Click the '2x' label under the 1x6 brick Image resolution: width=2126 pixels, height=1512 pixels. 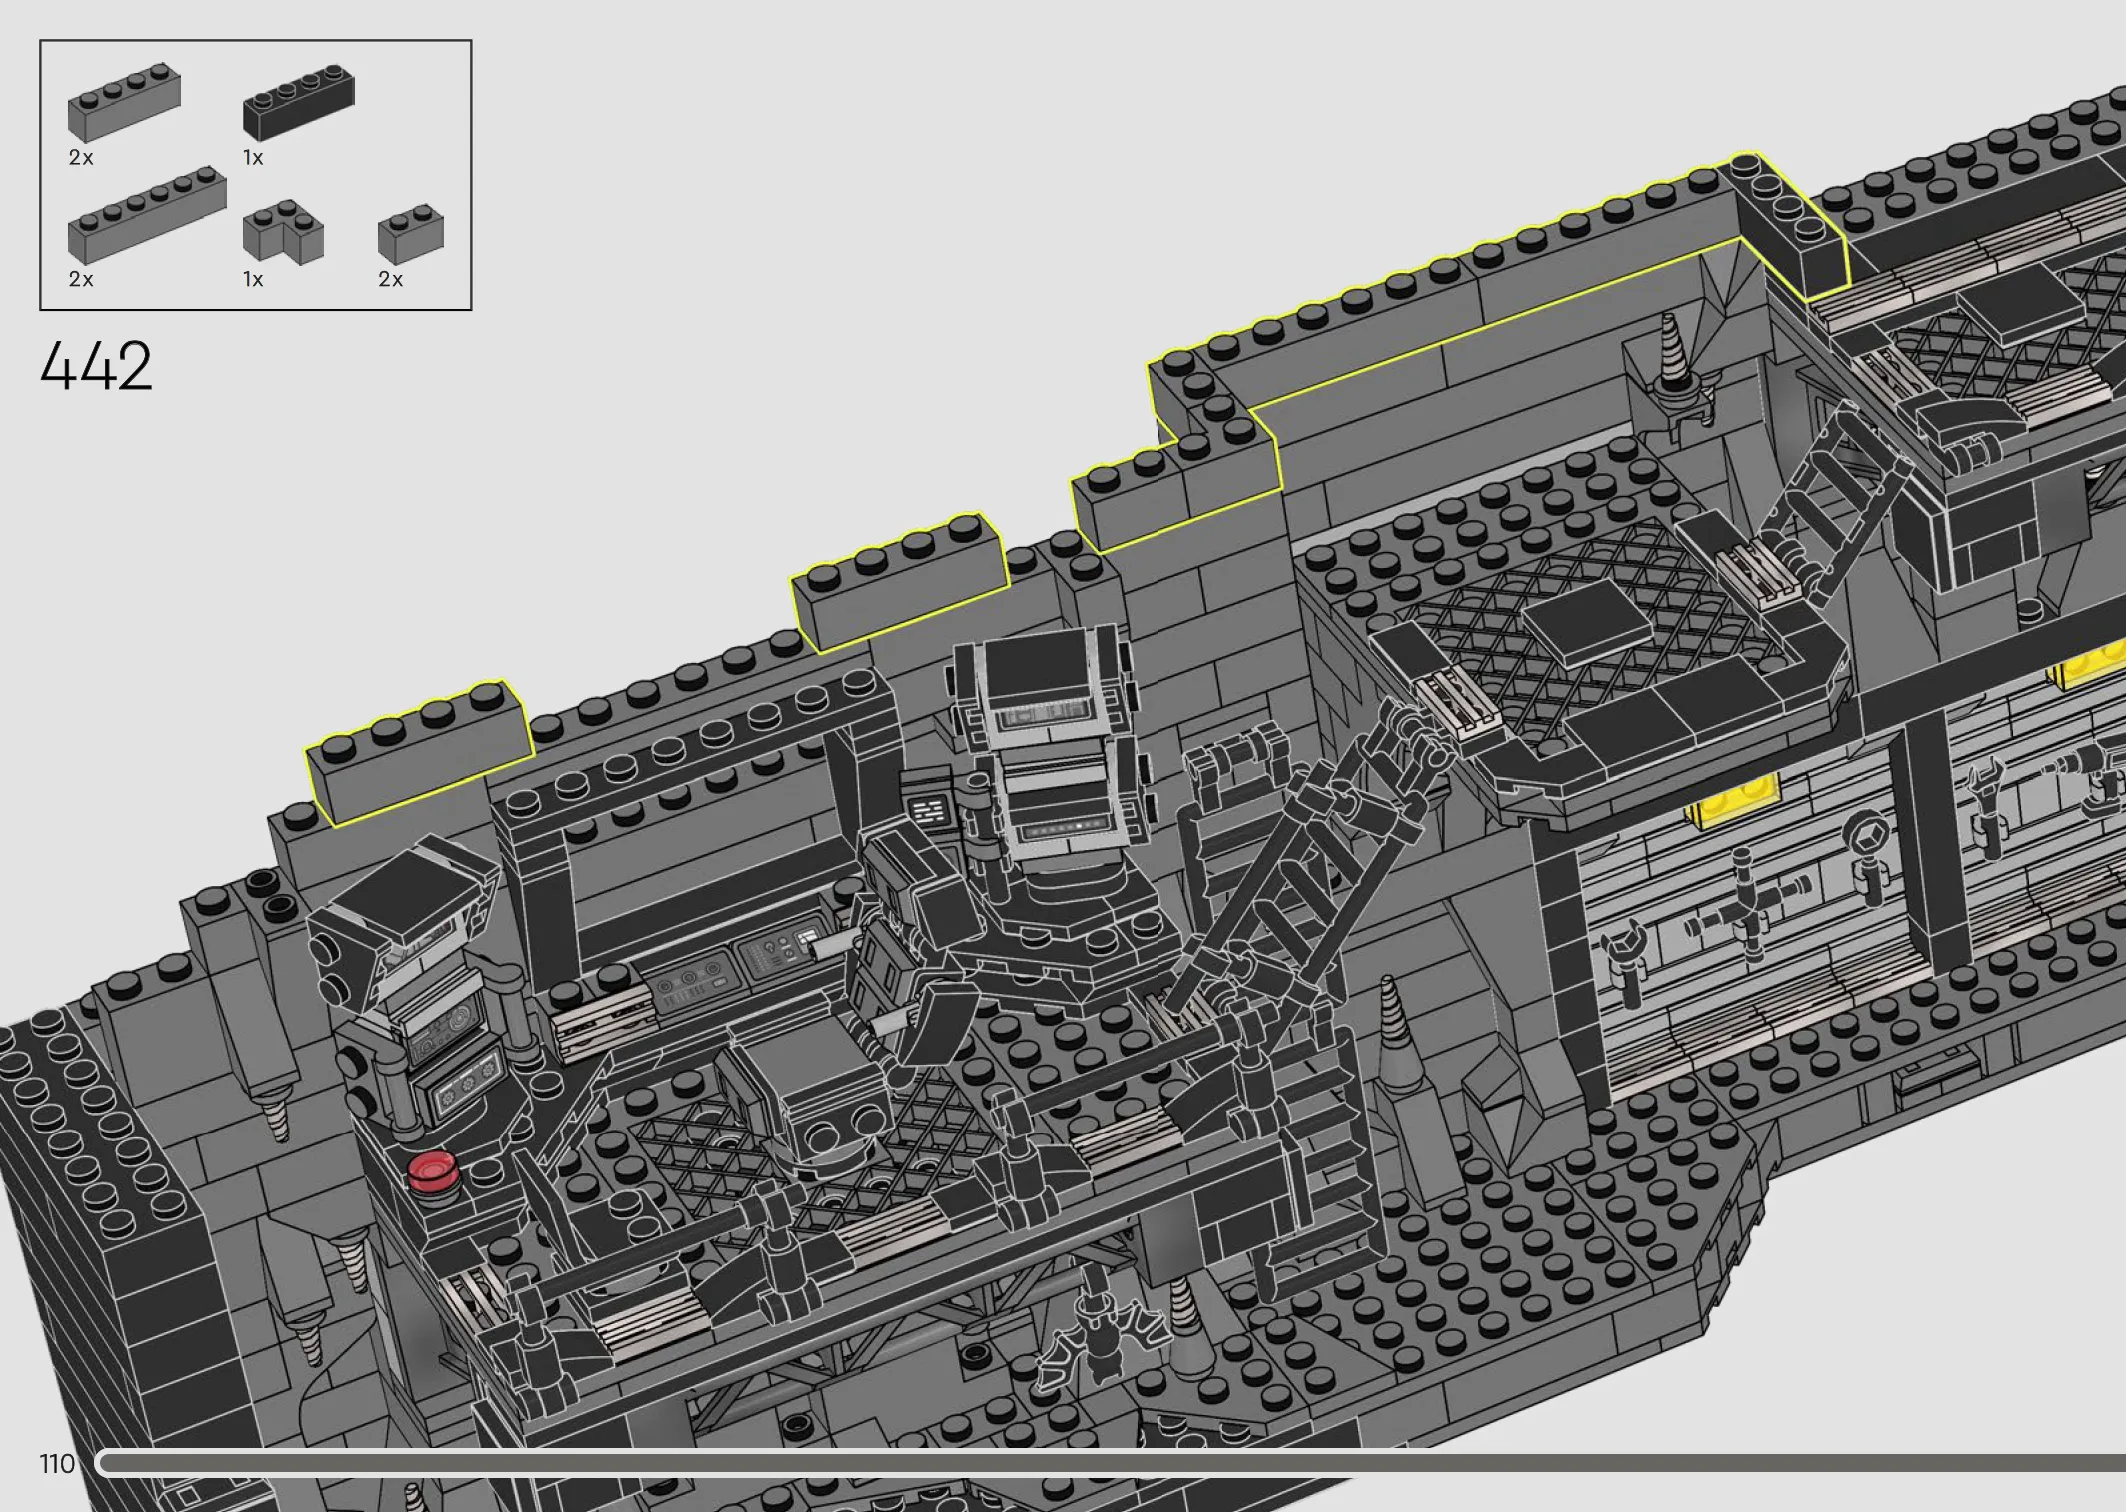(x=81, y=280)
